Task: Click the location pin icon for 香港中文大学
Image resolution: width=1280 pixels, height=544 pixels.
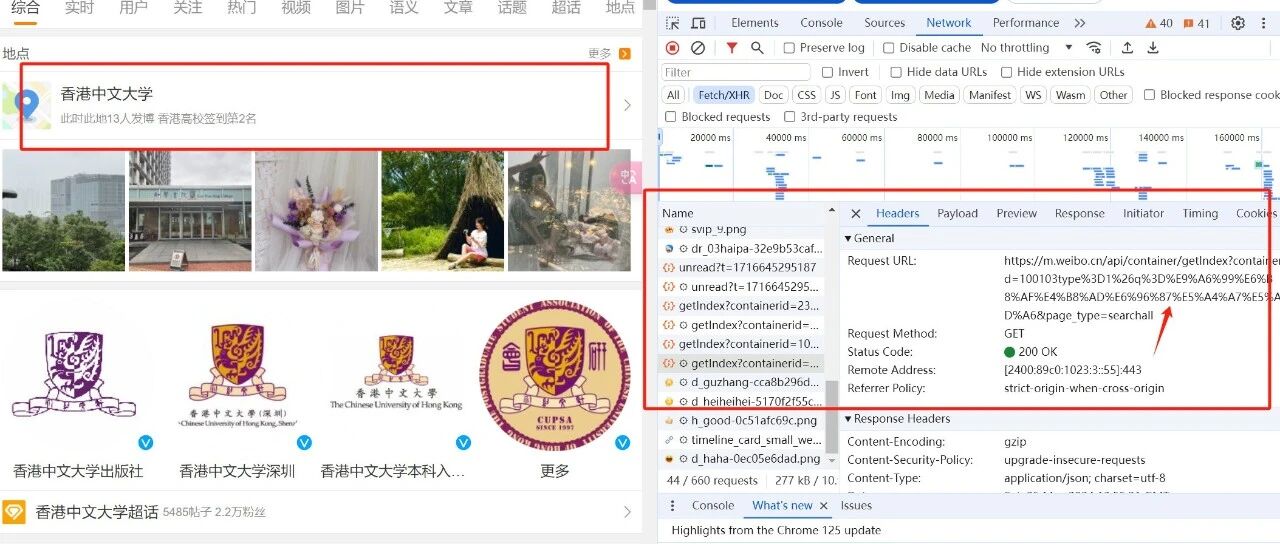Action: 27,105
